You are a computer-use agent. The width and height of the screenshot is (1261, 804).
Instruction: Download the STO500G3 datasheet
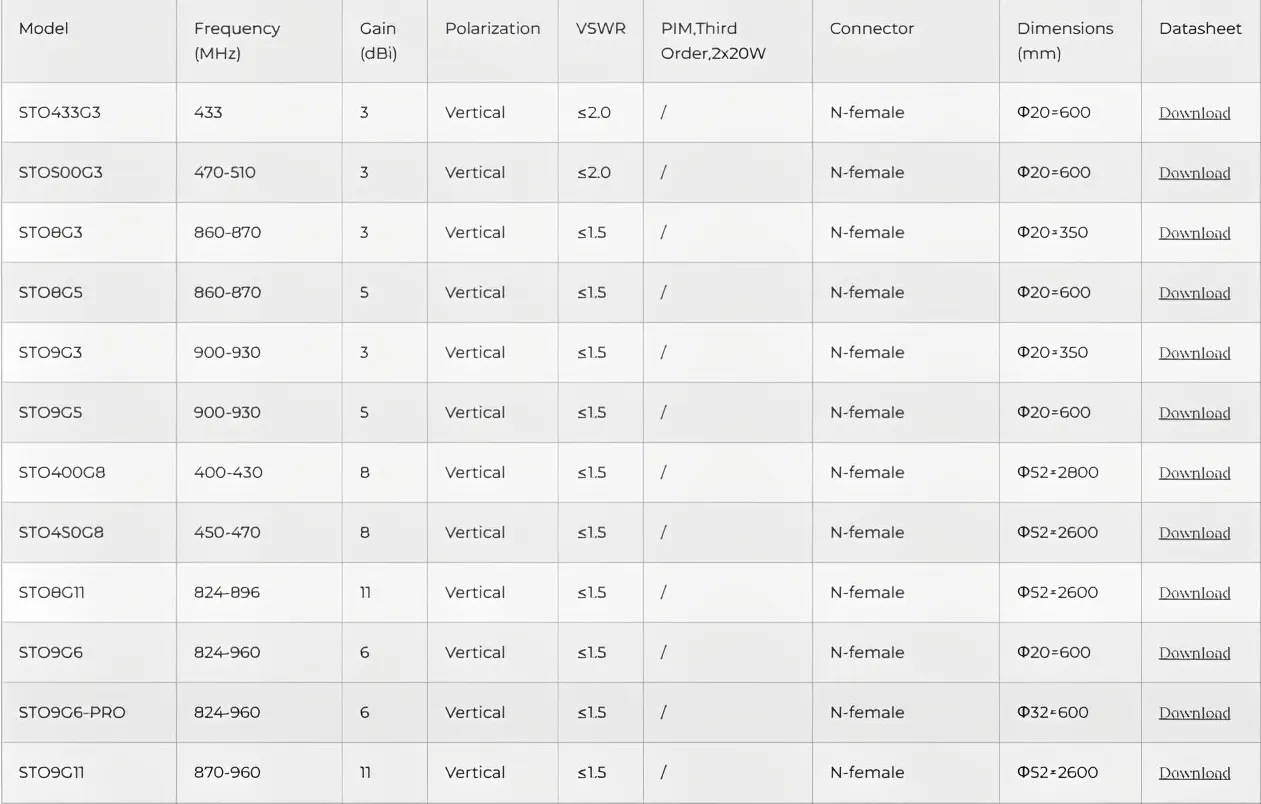tap(1194, 173)
